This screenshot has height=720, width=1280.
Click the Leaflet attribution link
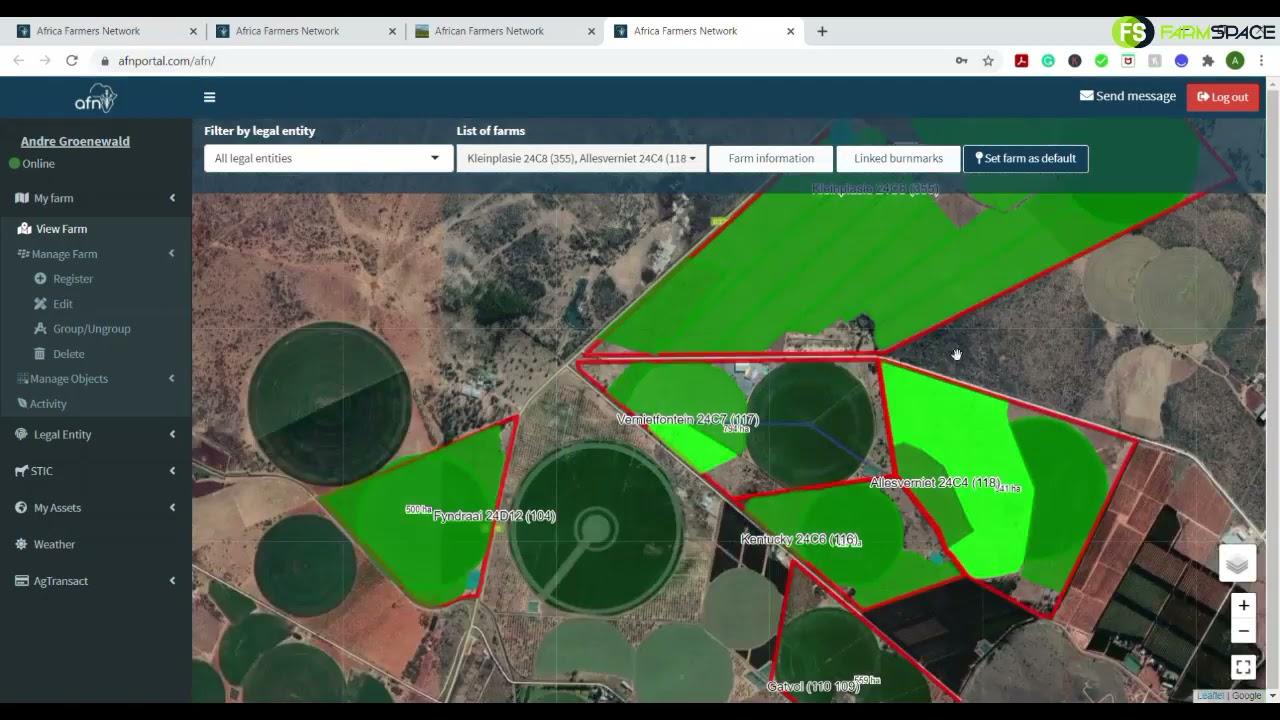tap(1210, 695)
